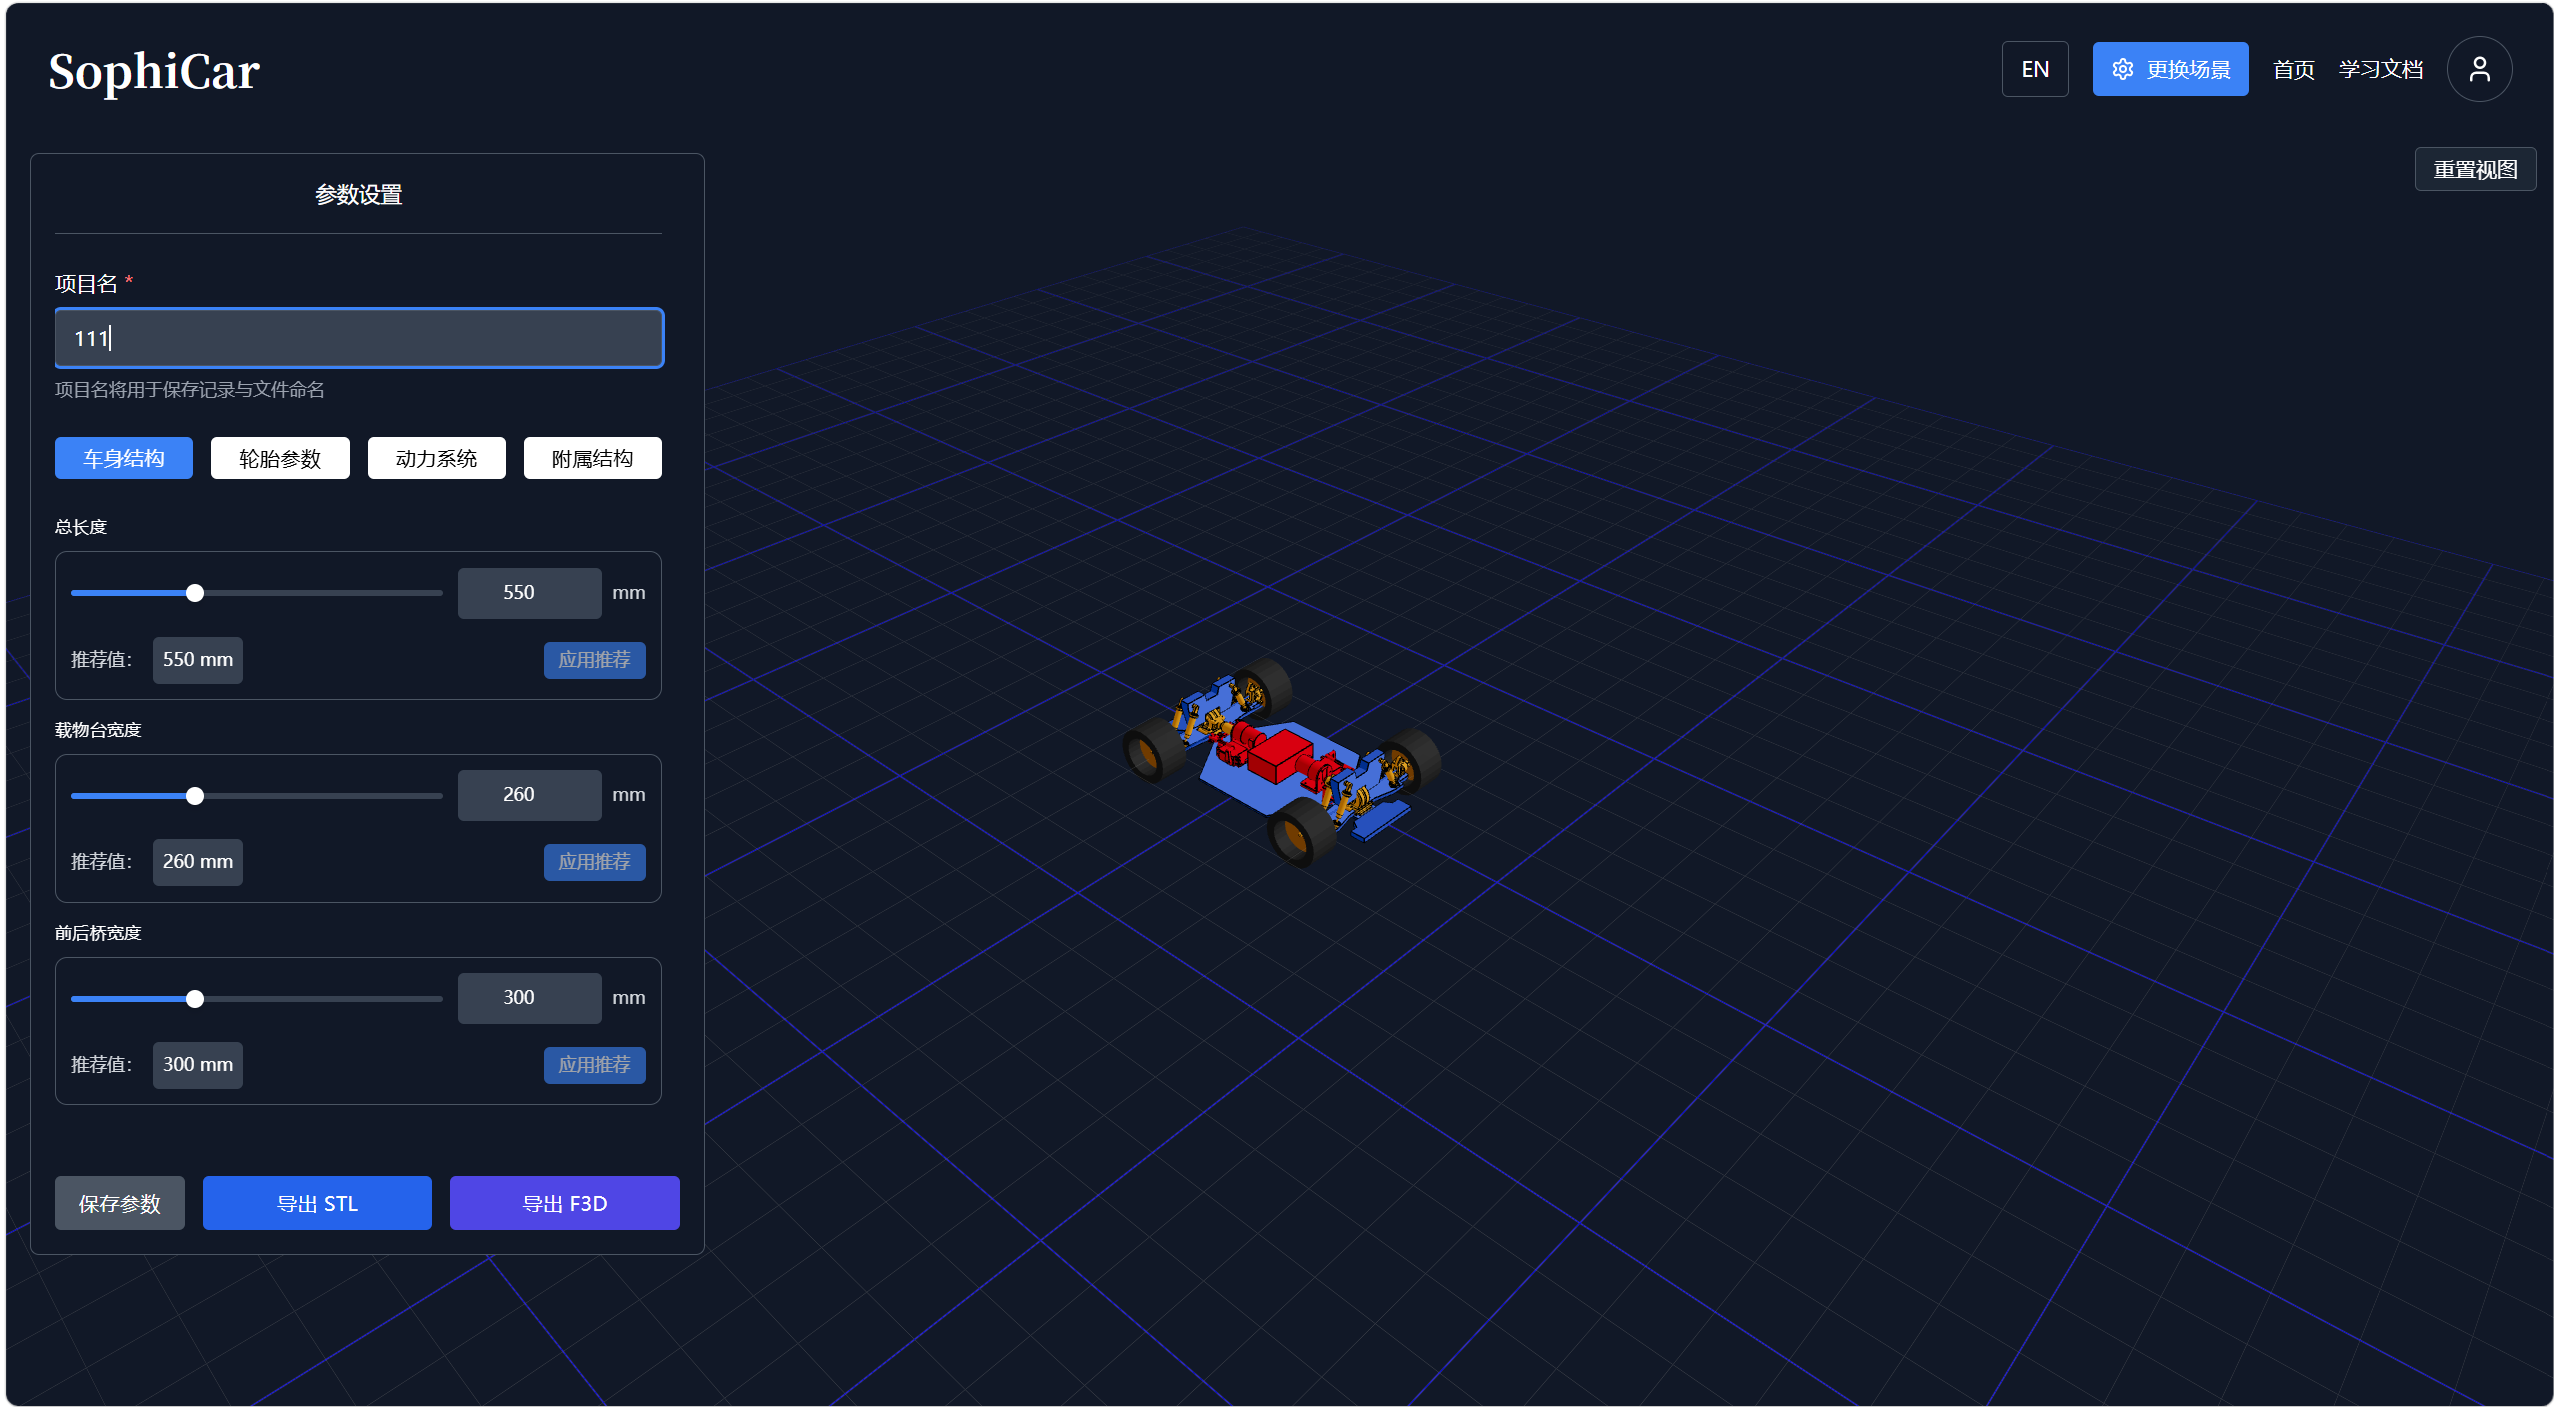
Task: Open 学习文档 link
Action: tap(2380, 69)
